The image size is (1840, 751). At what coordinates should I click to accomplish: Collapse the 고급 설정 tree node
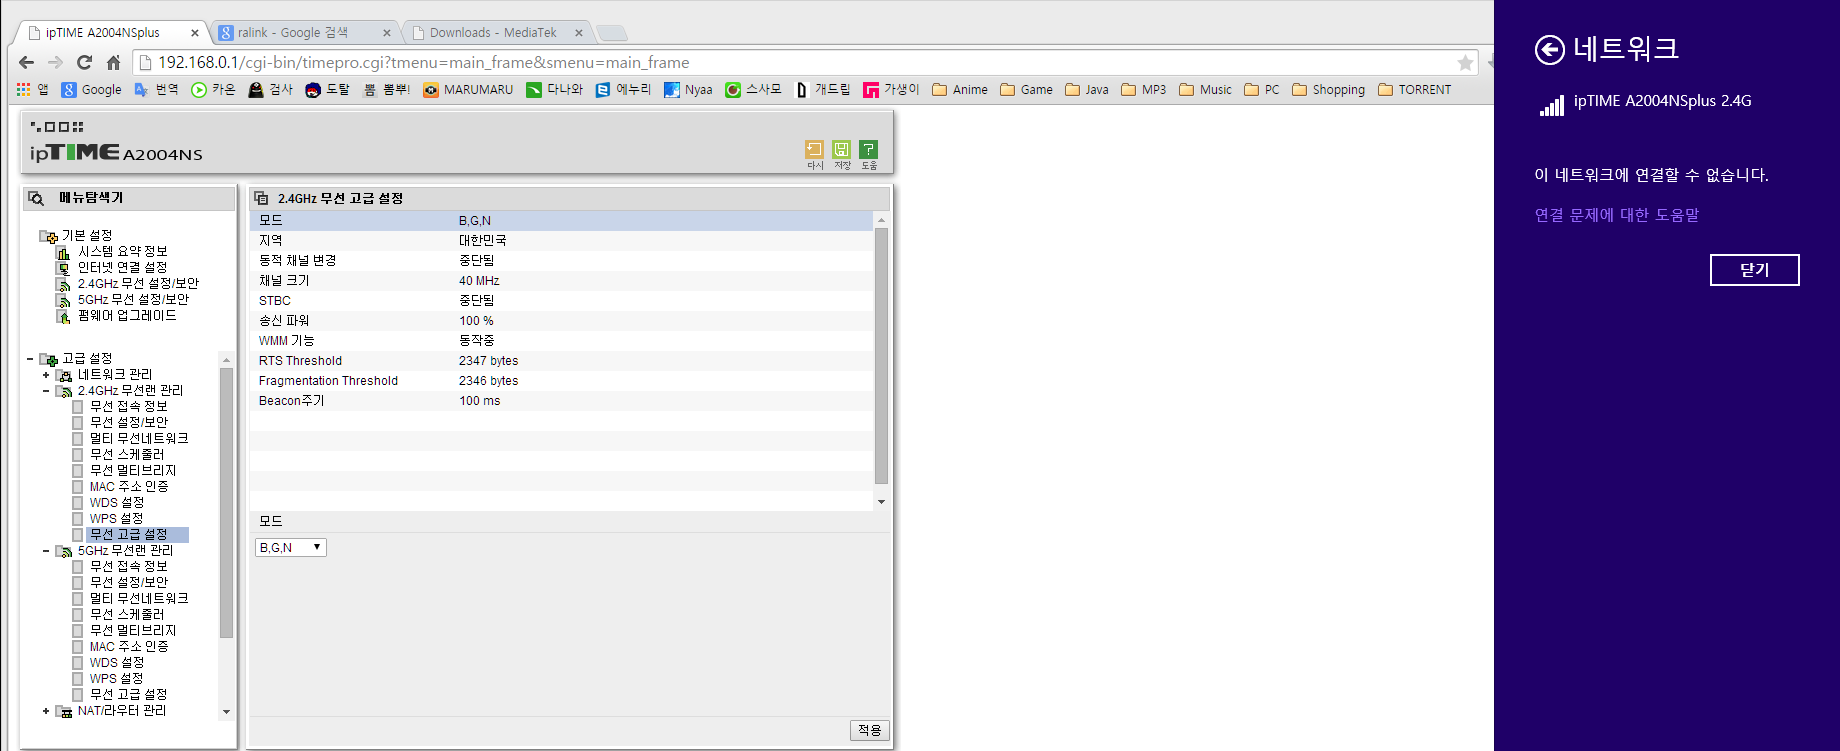[30, 359]
